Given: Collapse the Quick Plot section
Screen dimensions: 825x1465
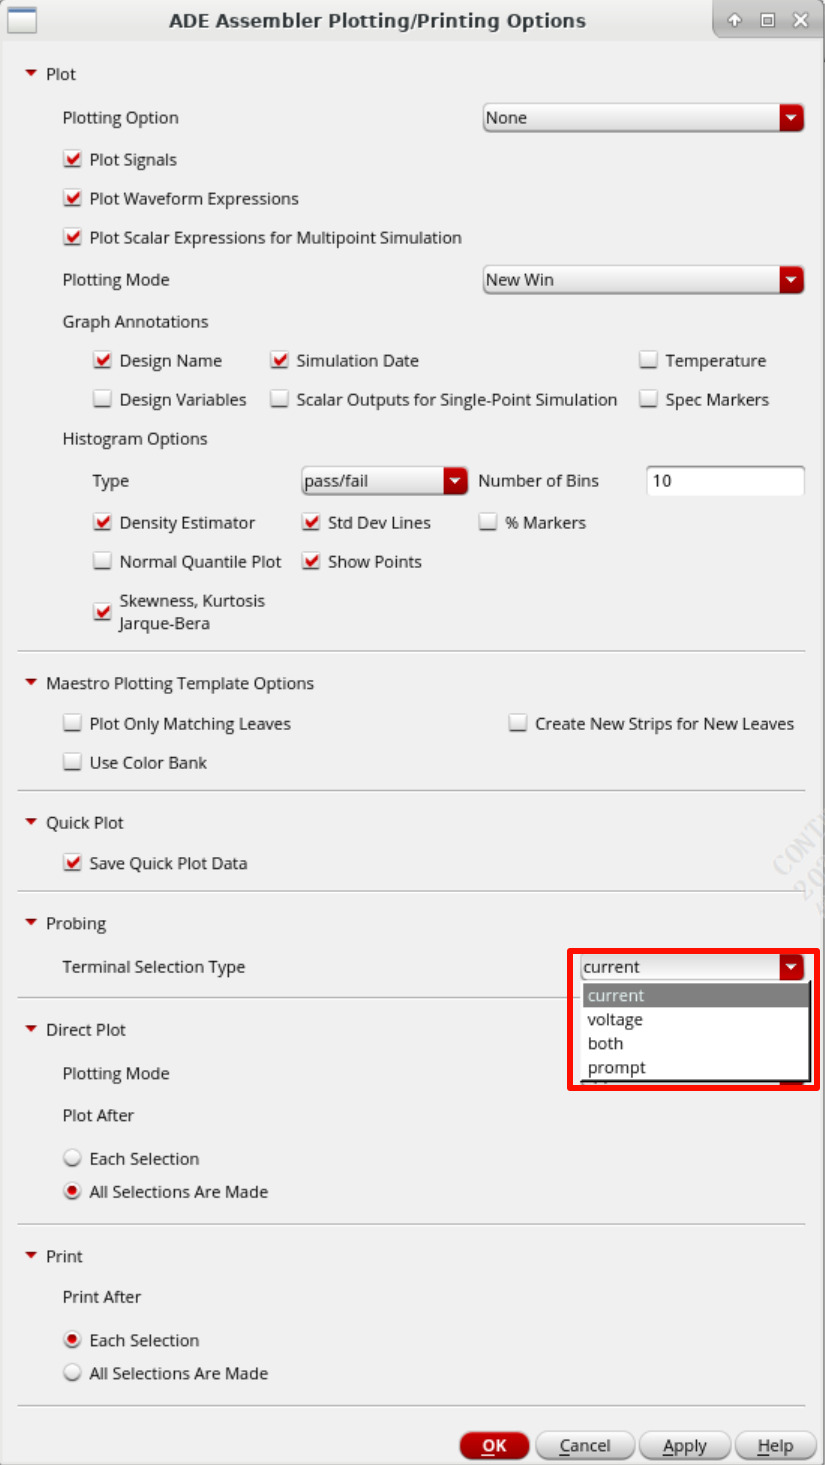Looking at the screenshot, I should (31, 822).
